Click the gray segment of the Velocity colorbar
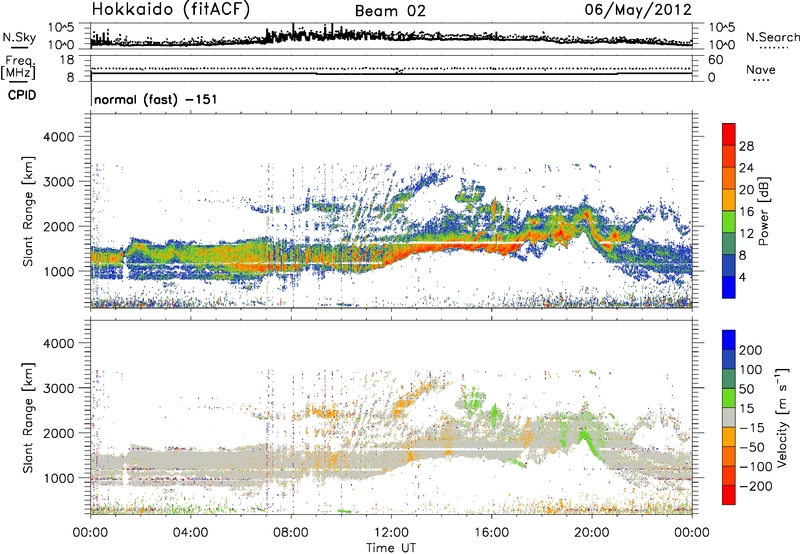The image size is (800, 554). 729,417
